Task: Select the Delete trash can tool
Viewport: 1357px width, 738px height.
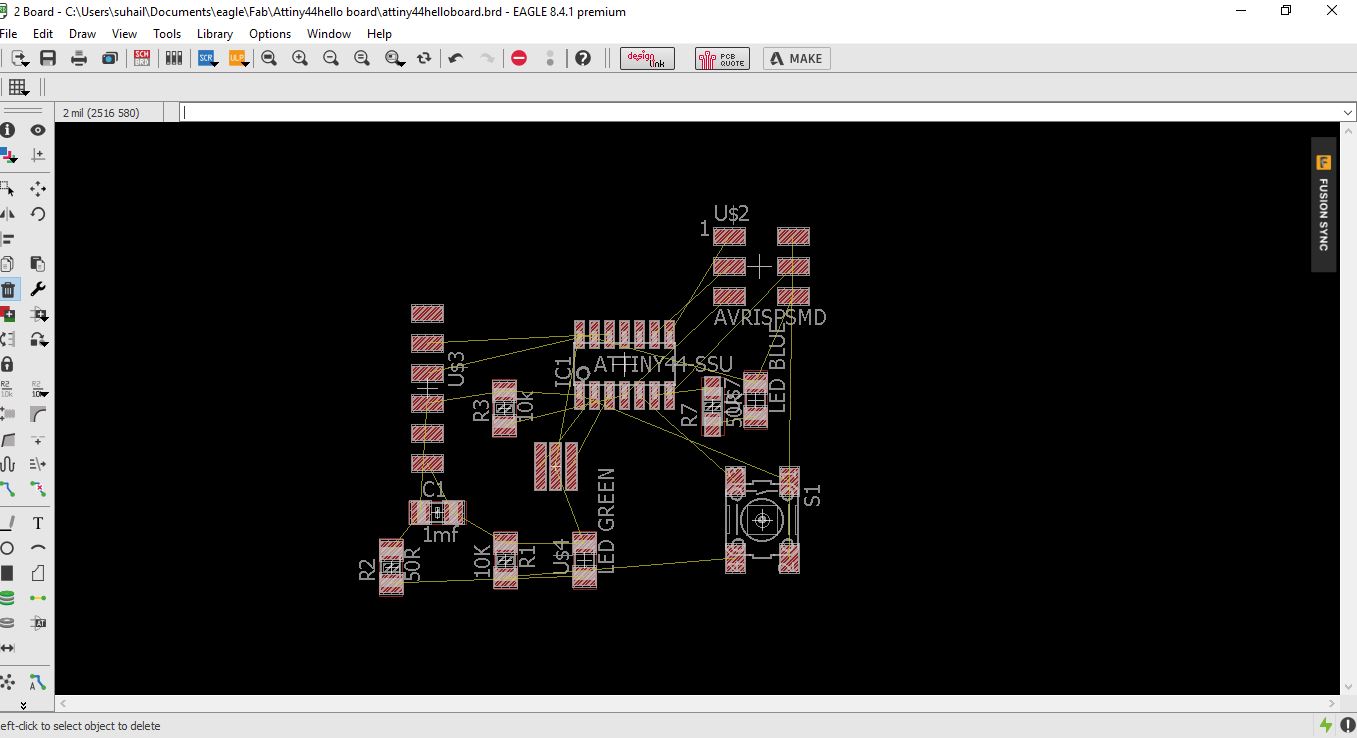Action: [7, 290]
